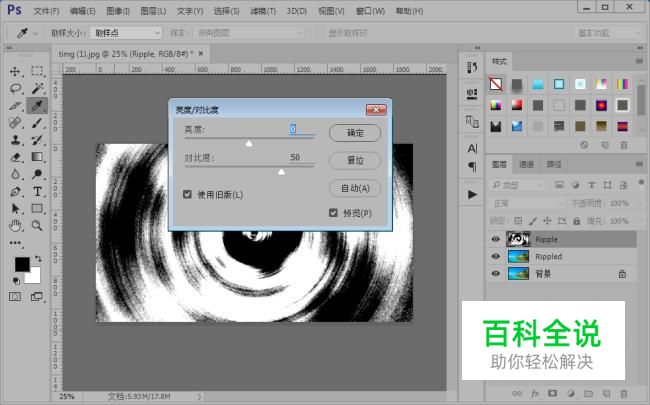Select the Dodge tool
The image size is (650, 405).
coord(37,174)
